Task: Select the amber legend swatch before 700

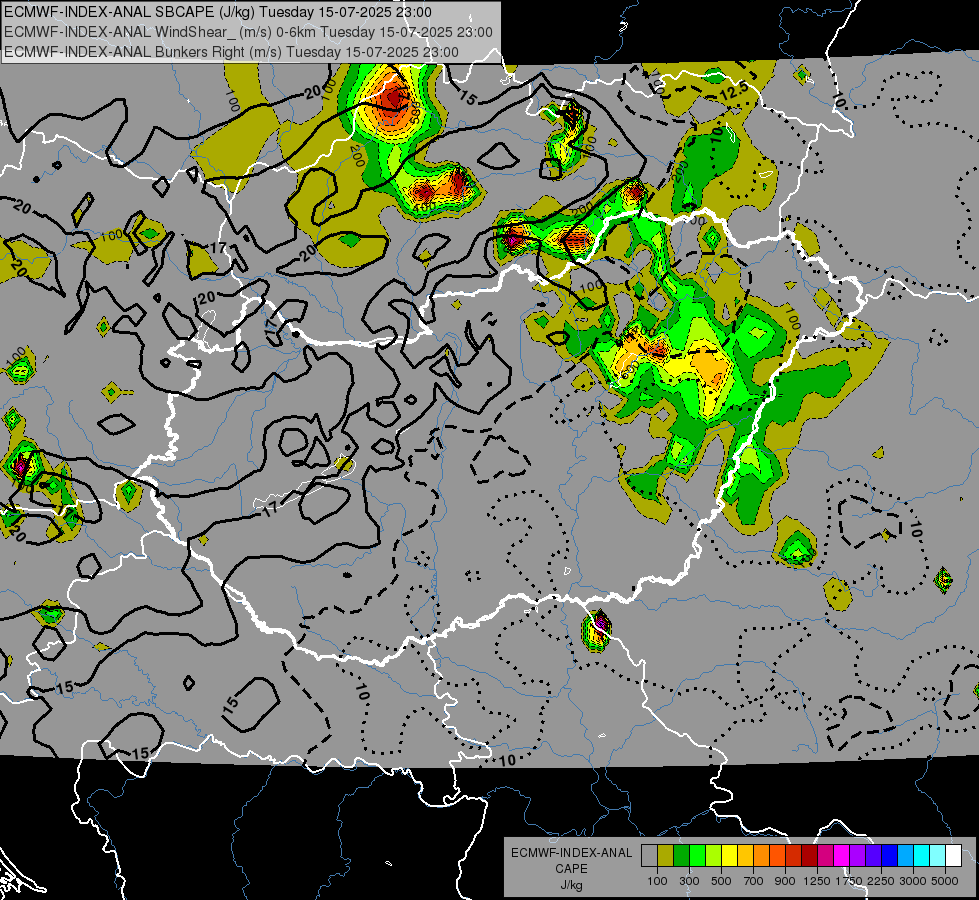Action: (x=745, y=856)
